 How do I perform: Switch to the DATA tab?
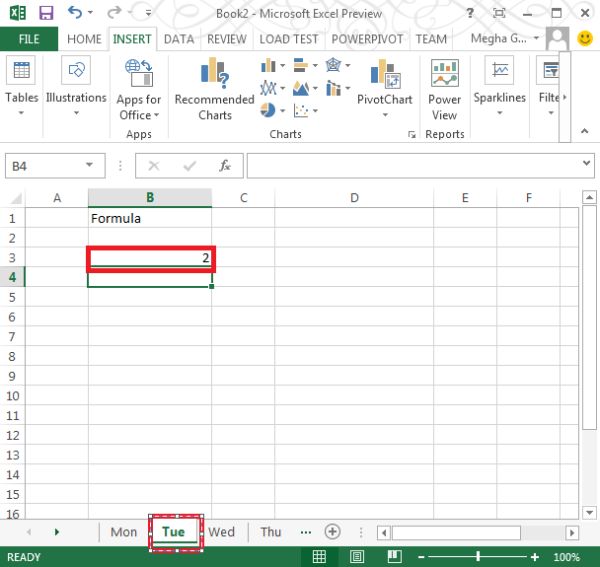(179, 39)
